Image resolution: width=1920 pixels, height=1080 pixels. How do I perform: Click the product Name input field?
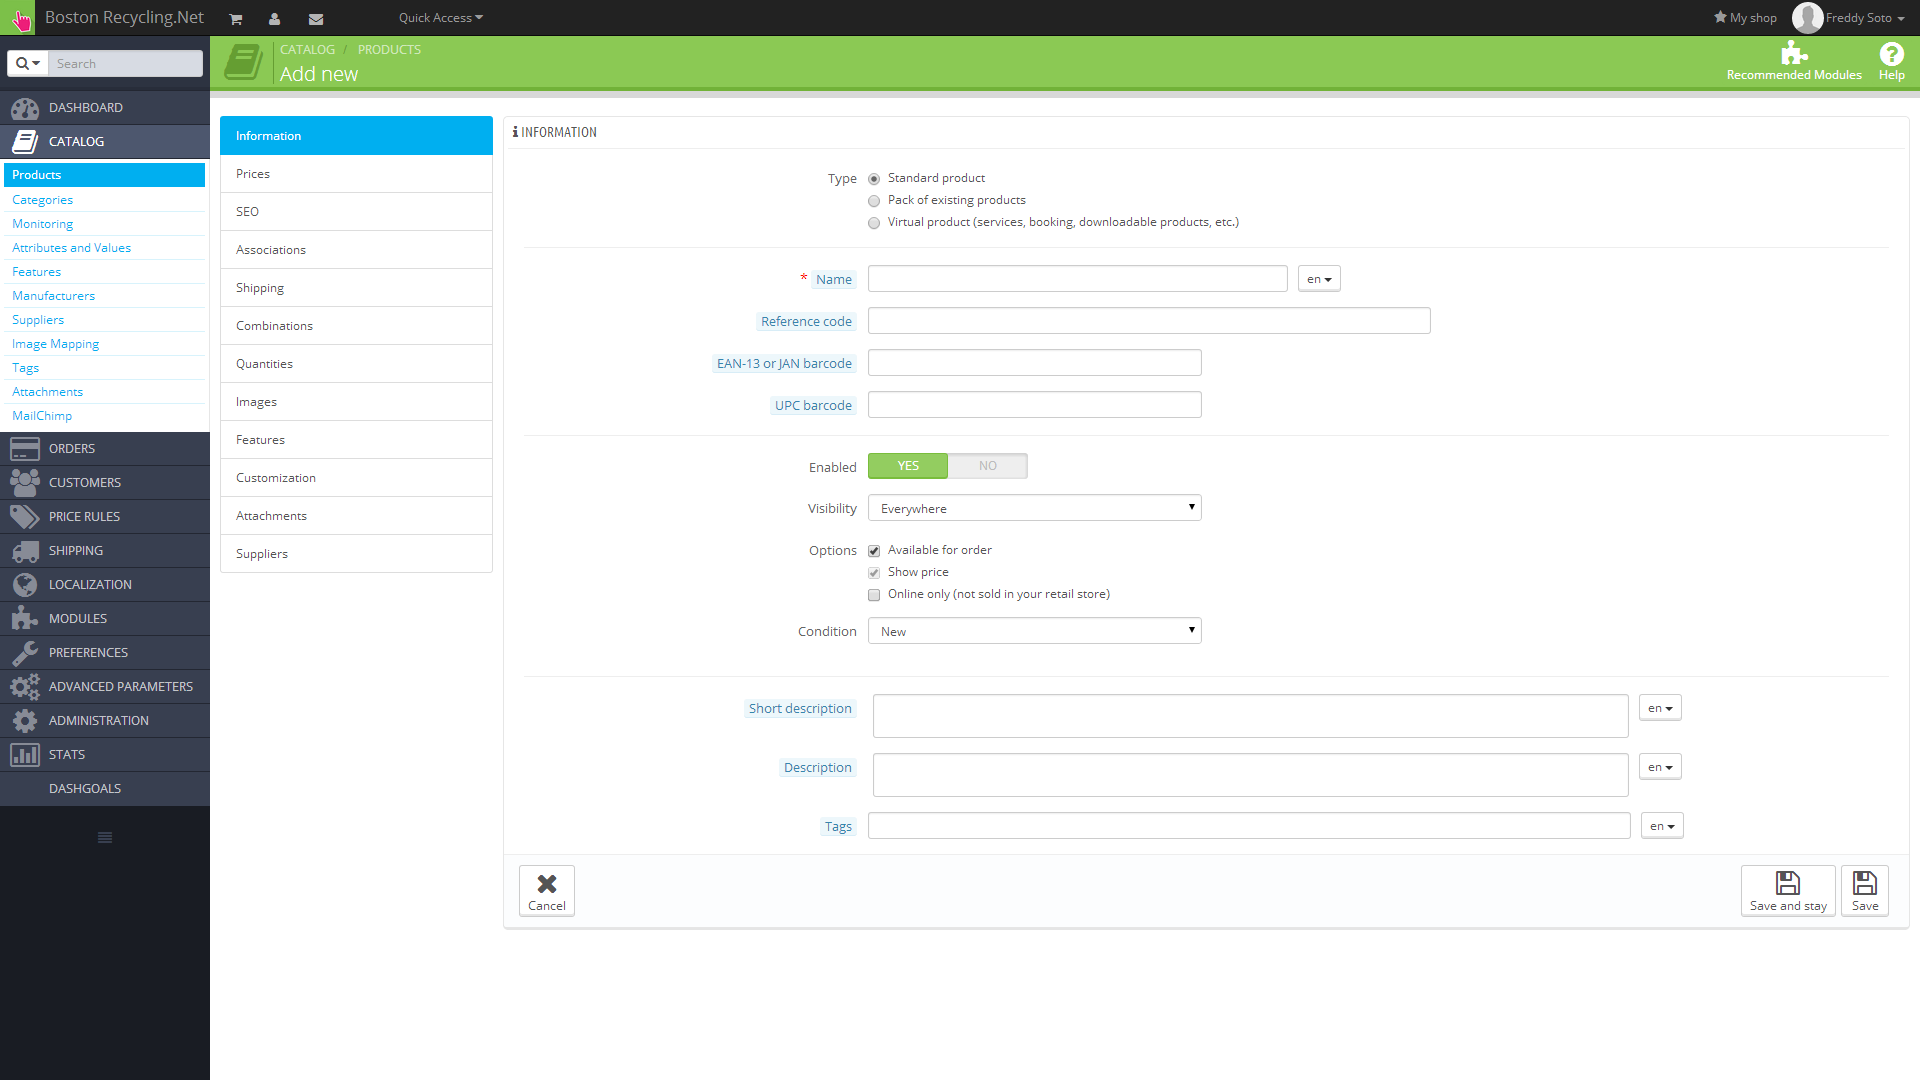tap(1077, 279)
